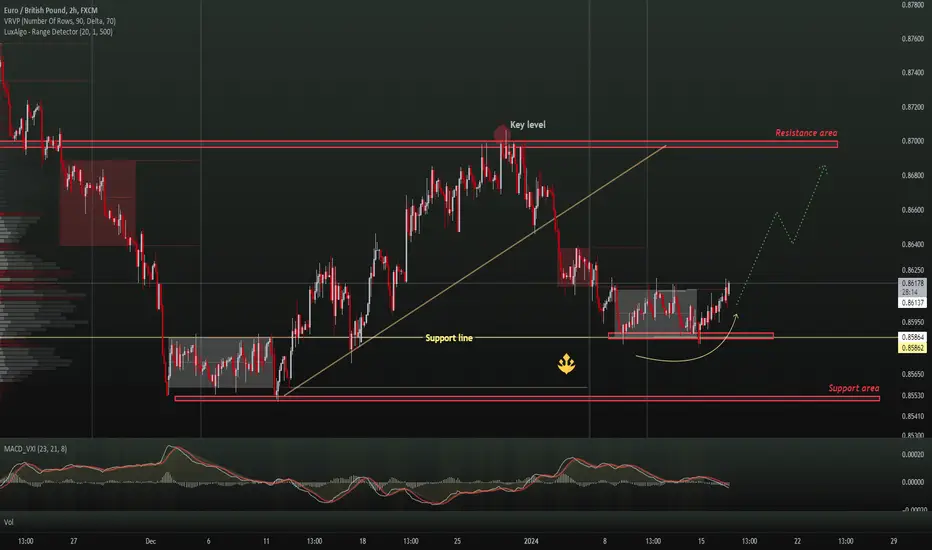Viewport: 932px width, 550px height.
Task: Click the 29 date on time axis
Action: 893,541
